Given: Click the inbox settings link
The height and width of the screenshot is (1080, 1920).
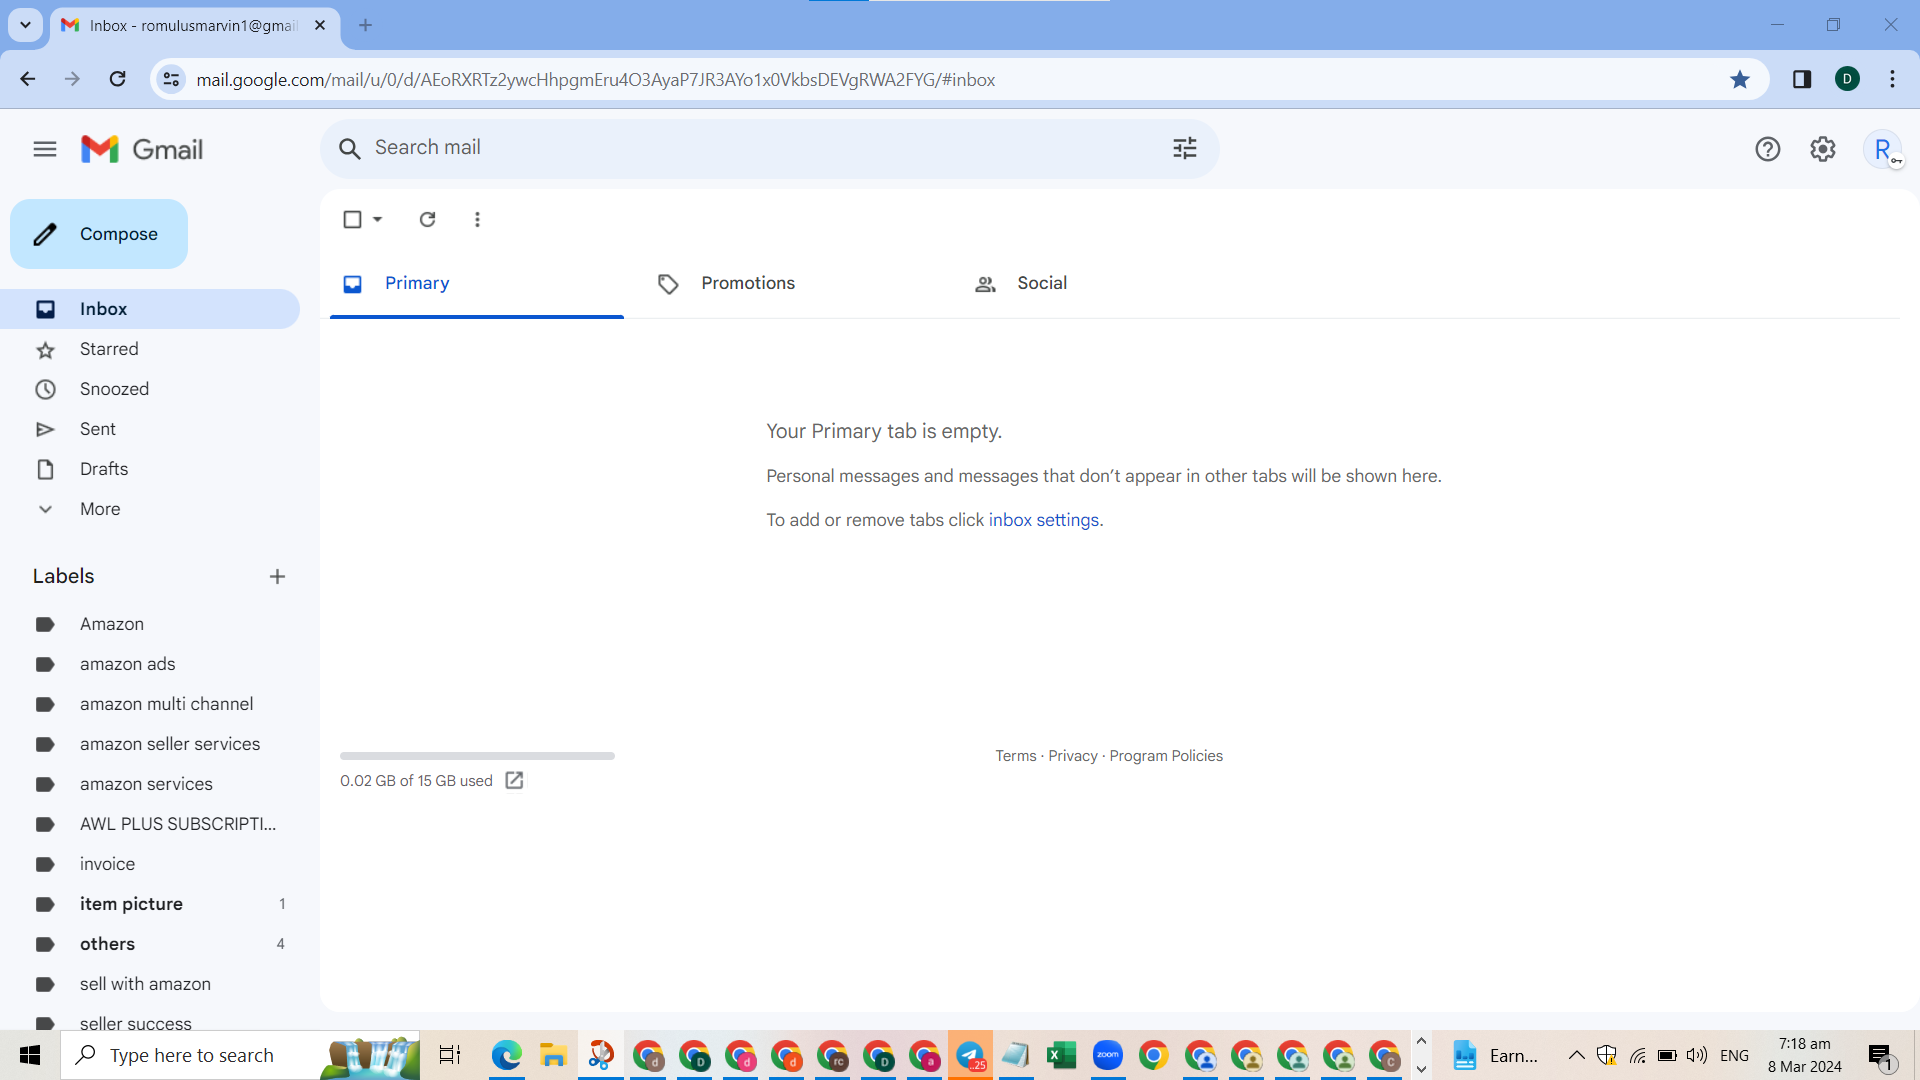Looking at the screenshot, I should click(x=1043, y=520).
